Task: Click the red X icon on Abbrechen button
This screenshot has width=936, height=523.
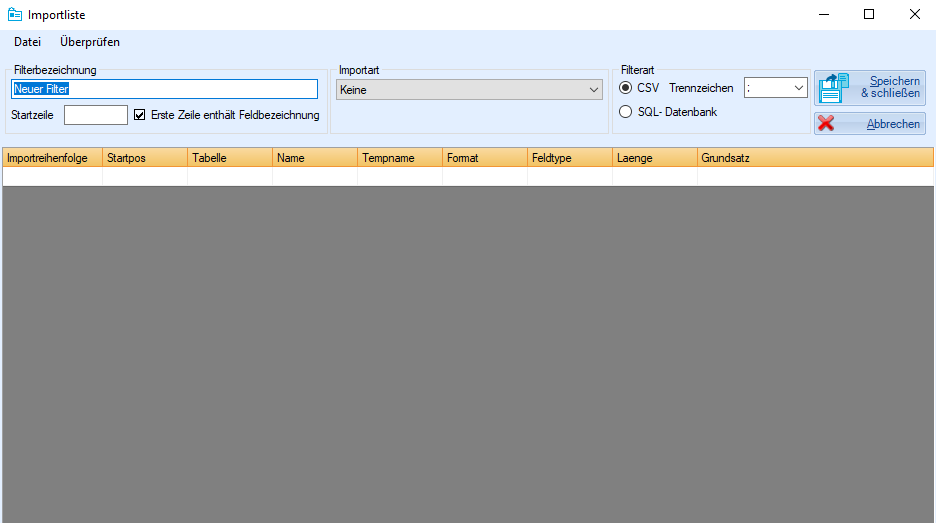Action: point(826,123)
